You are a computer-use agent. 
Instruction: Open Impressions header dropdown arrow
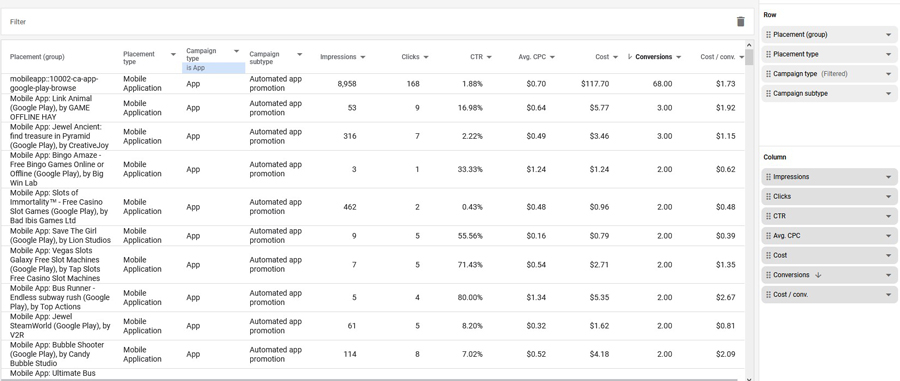pos(363,57)
